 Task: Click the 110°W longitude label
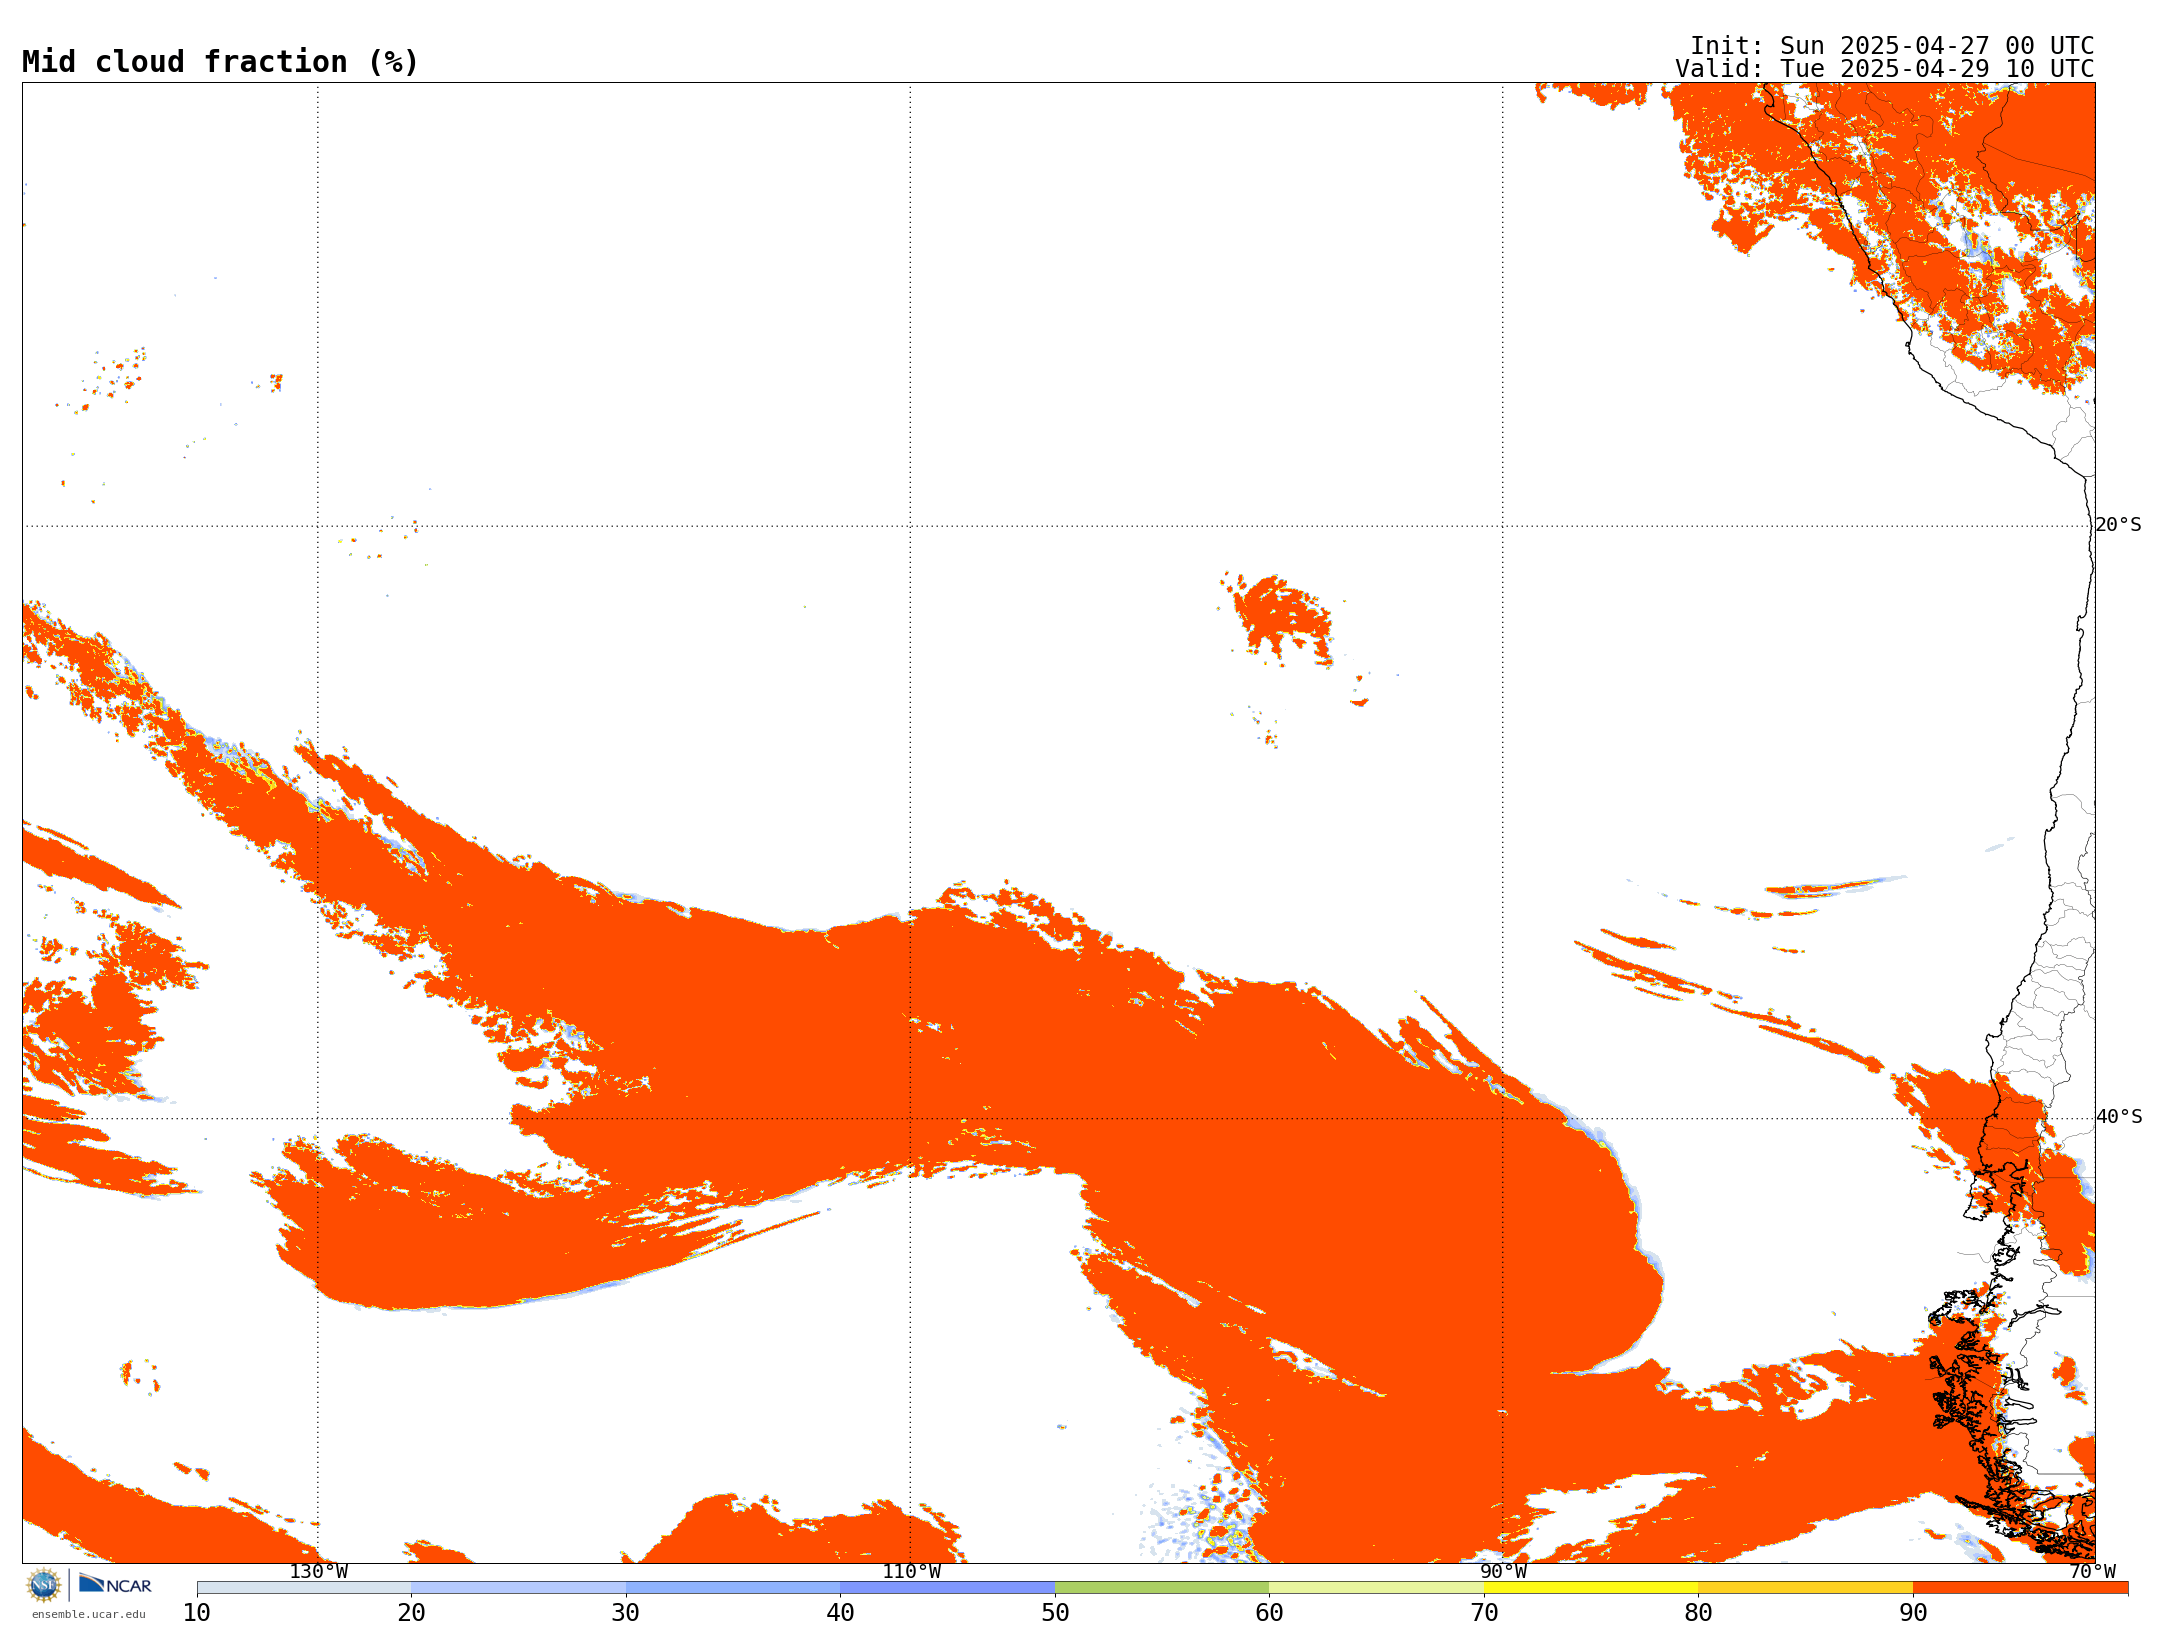(x=911, y=1572)
